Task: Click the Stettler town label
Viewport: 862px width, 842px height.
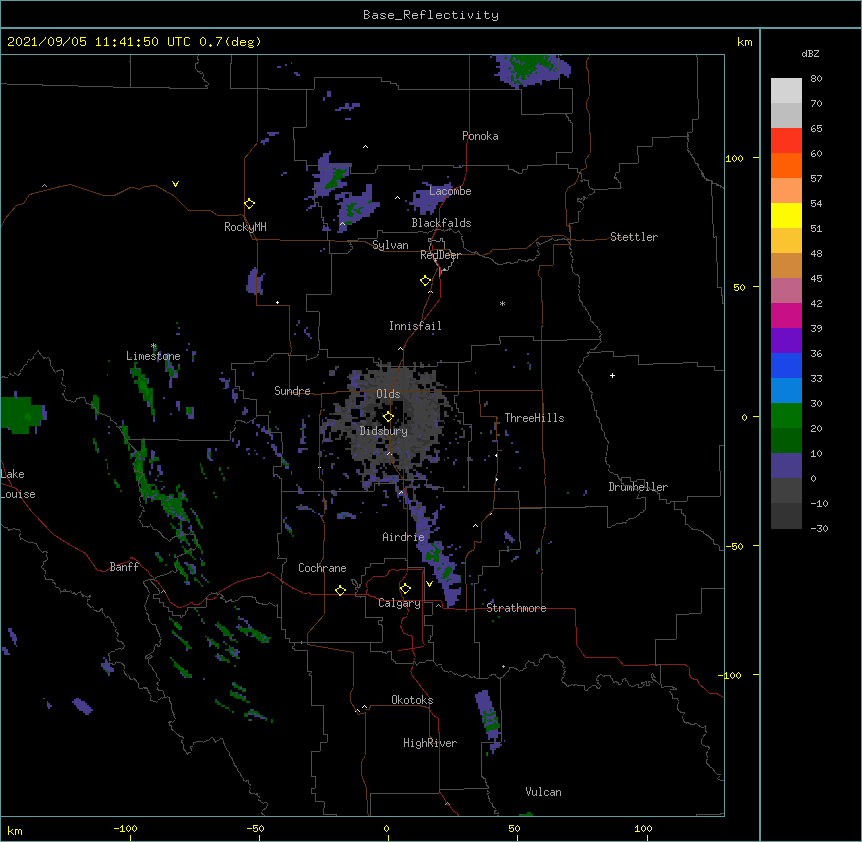Action: pyautogui.click(x=634, y=237)
